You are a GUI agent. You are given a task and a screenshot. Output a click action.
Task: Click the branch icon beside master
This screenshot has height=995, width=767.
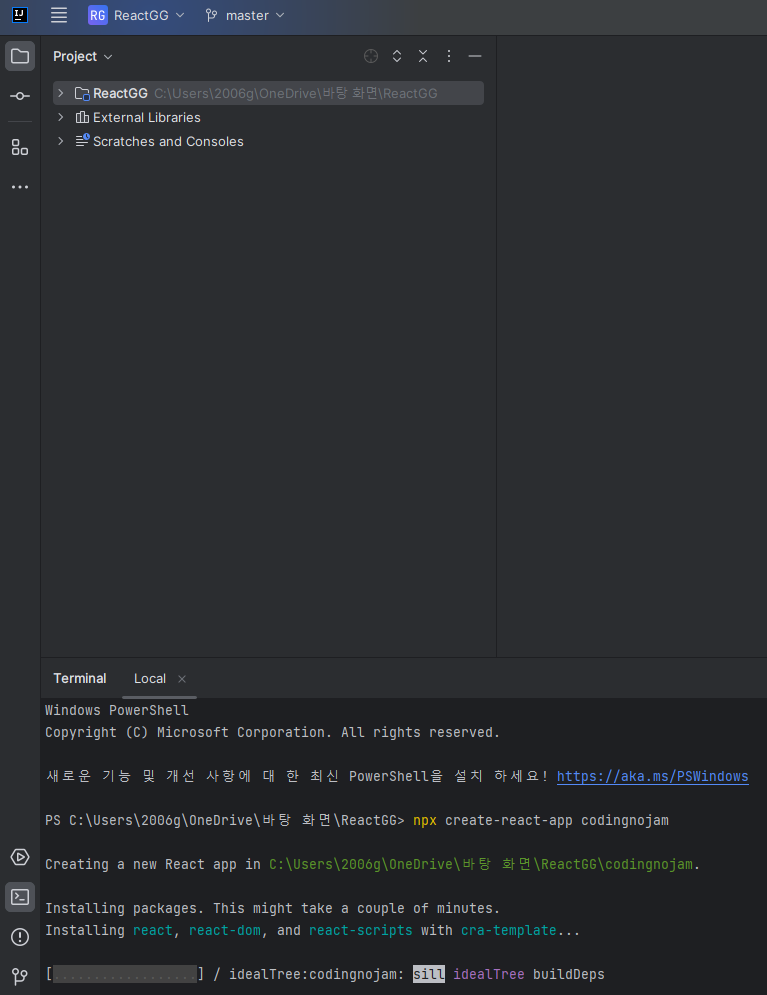click(212, 15)
